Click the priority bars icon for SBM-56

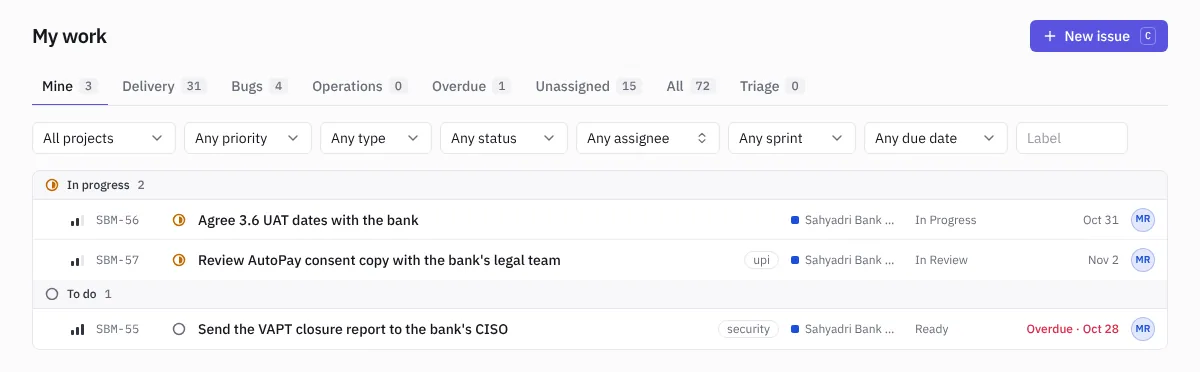76,221
